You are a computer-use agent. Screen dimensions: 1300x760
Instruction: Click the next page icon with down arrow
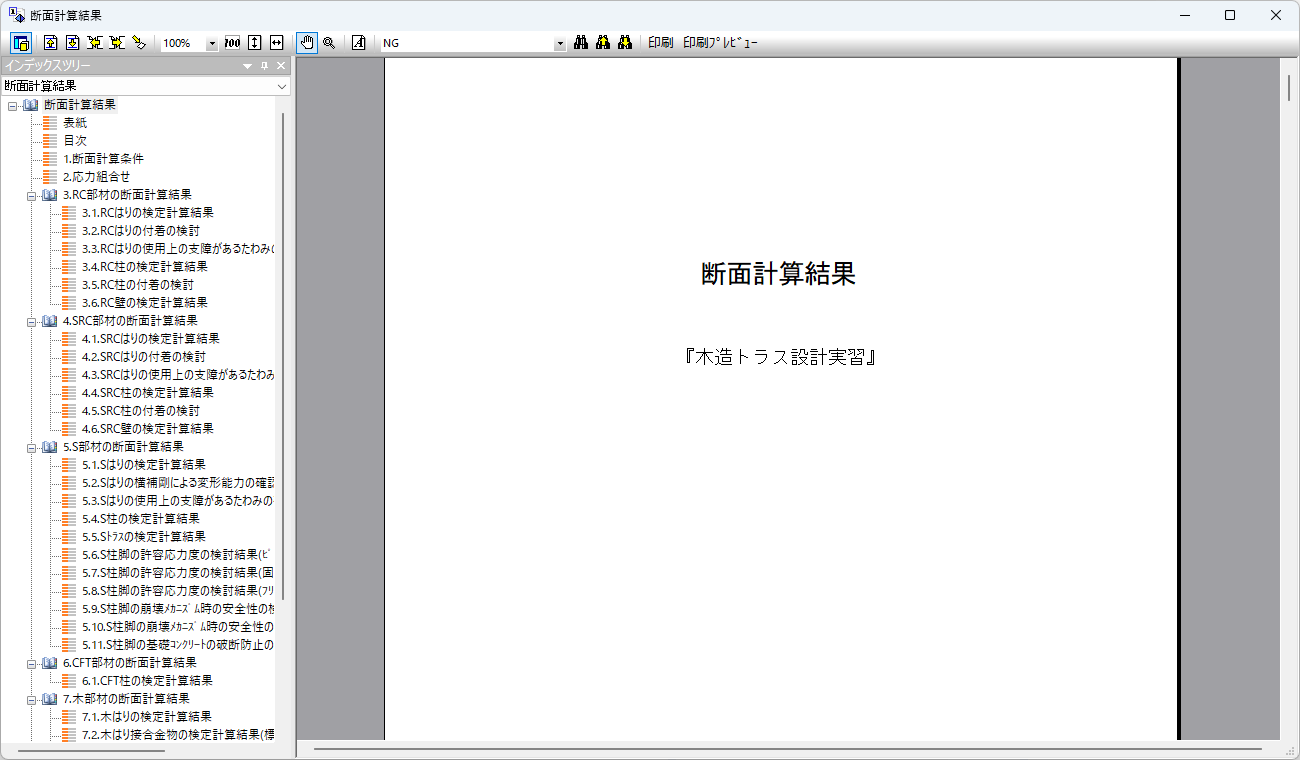pyautogui.click(x=72, y=43)
